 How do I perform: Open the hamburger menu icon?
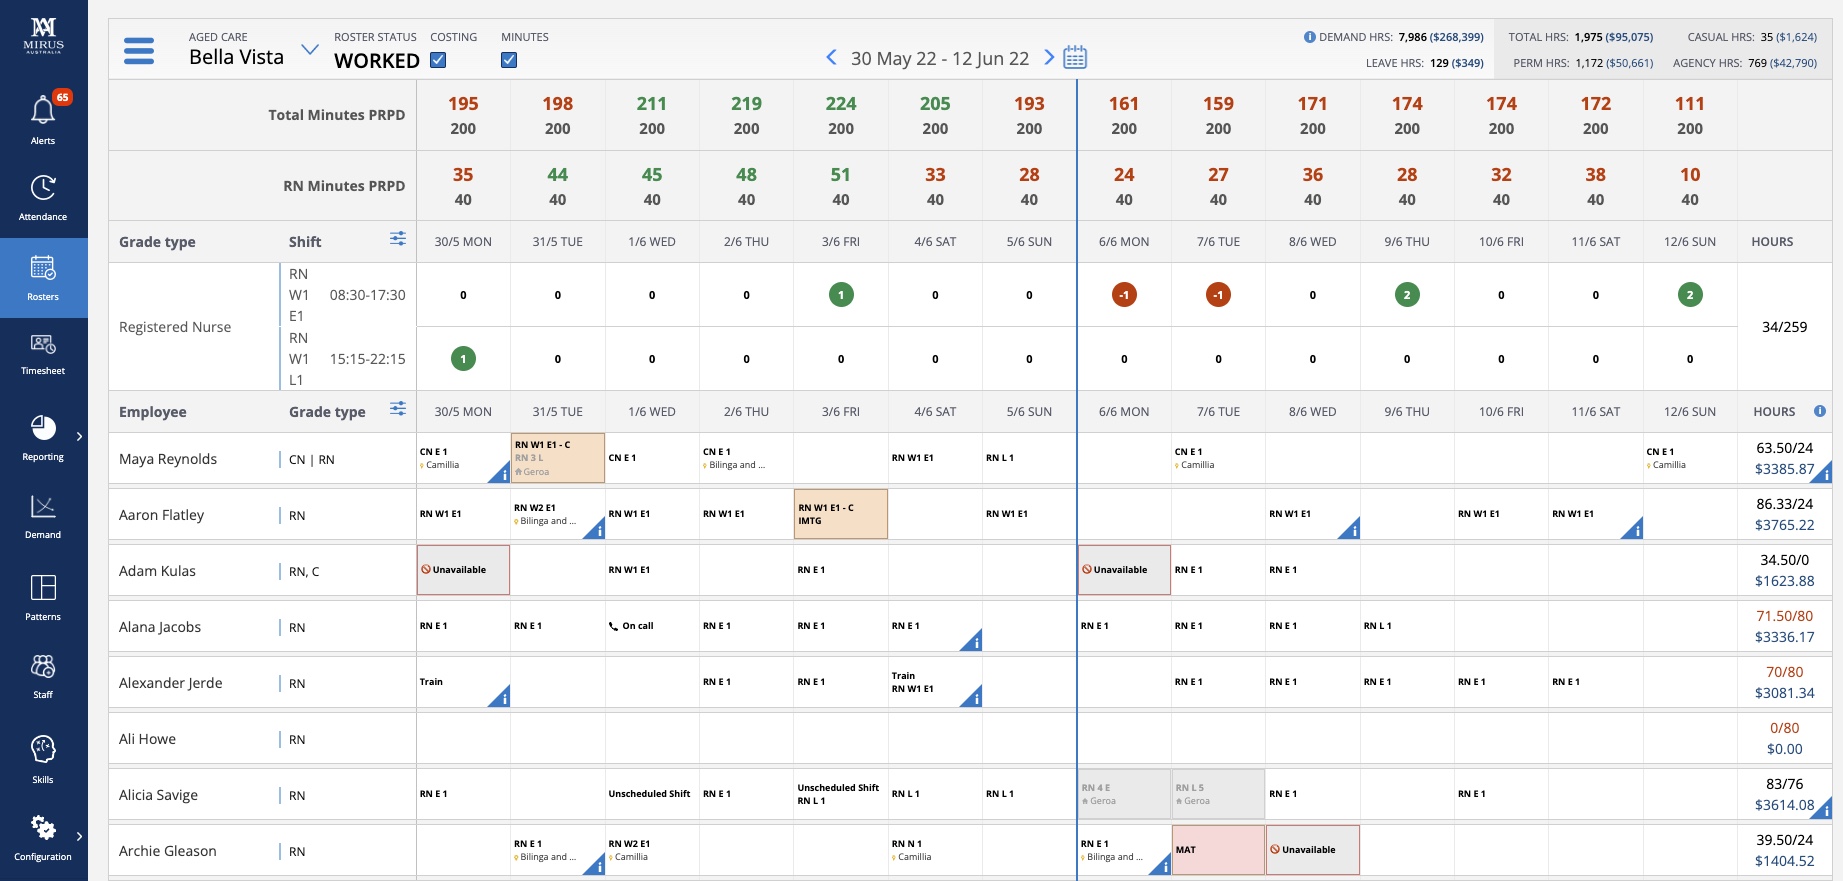pyautogui.click(x=139, y=50)
